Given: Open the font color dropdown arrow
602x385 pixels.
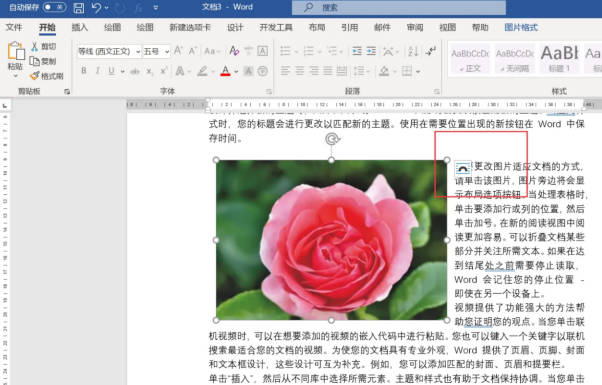Looking at the screenshot, I should pos(236,71).
